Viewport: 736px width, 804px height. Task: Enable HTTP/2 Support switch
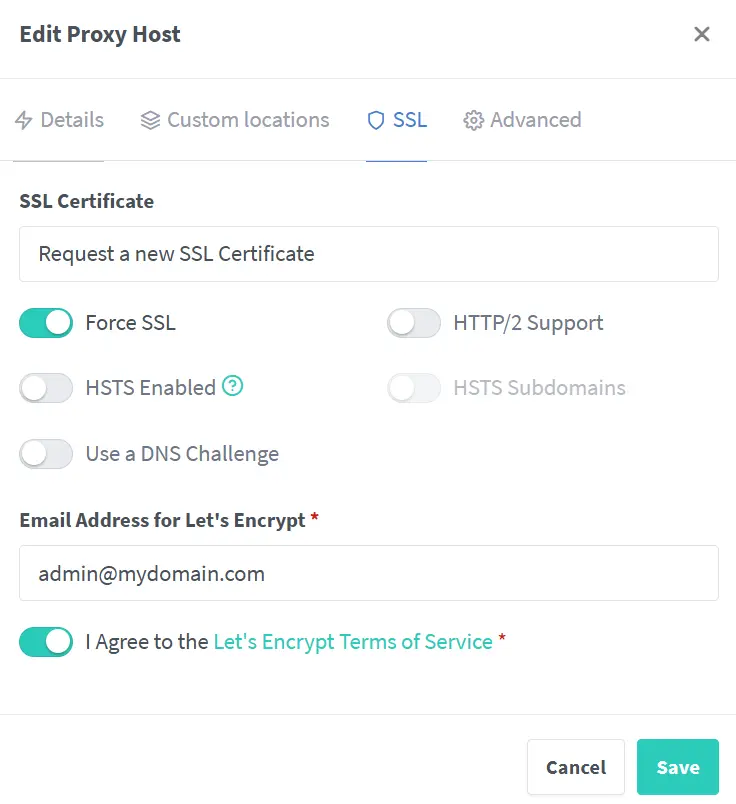[x=414, y=323]
